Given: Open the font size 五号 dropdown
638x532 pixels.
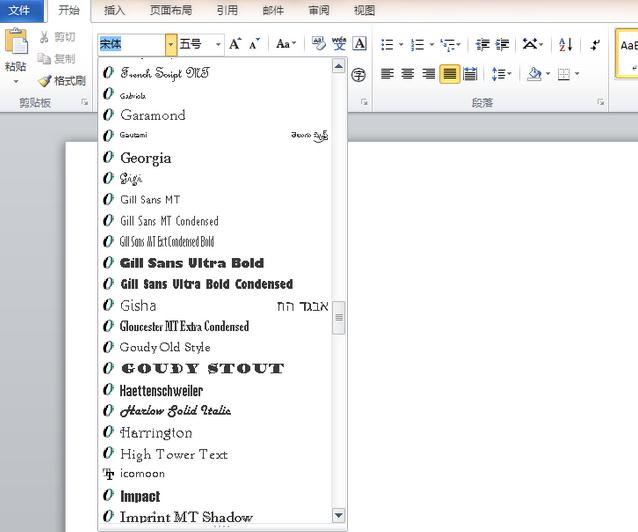Looking at the screenshot, I should click(218, 44).
